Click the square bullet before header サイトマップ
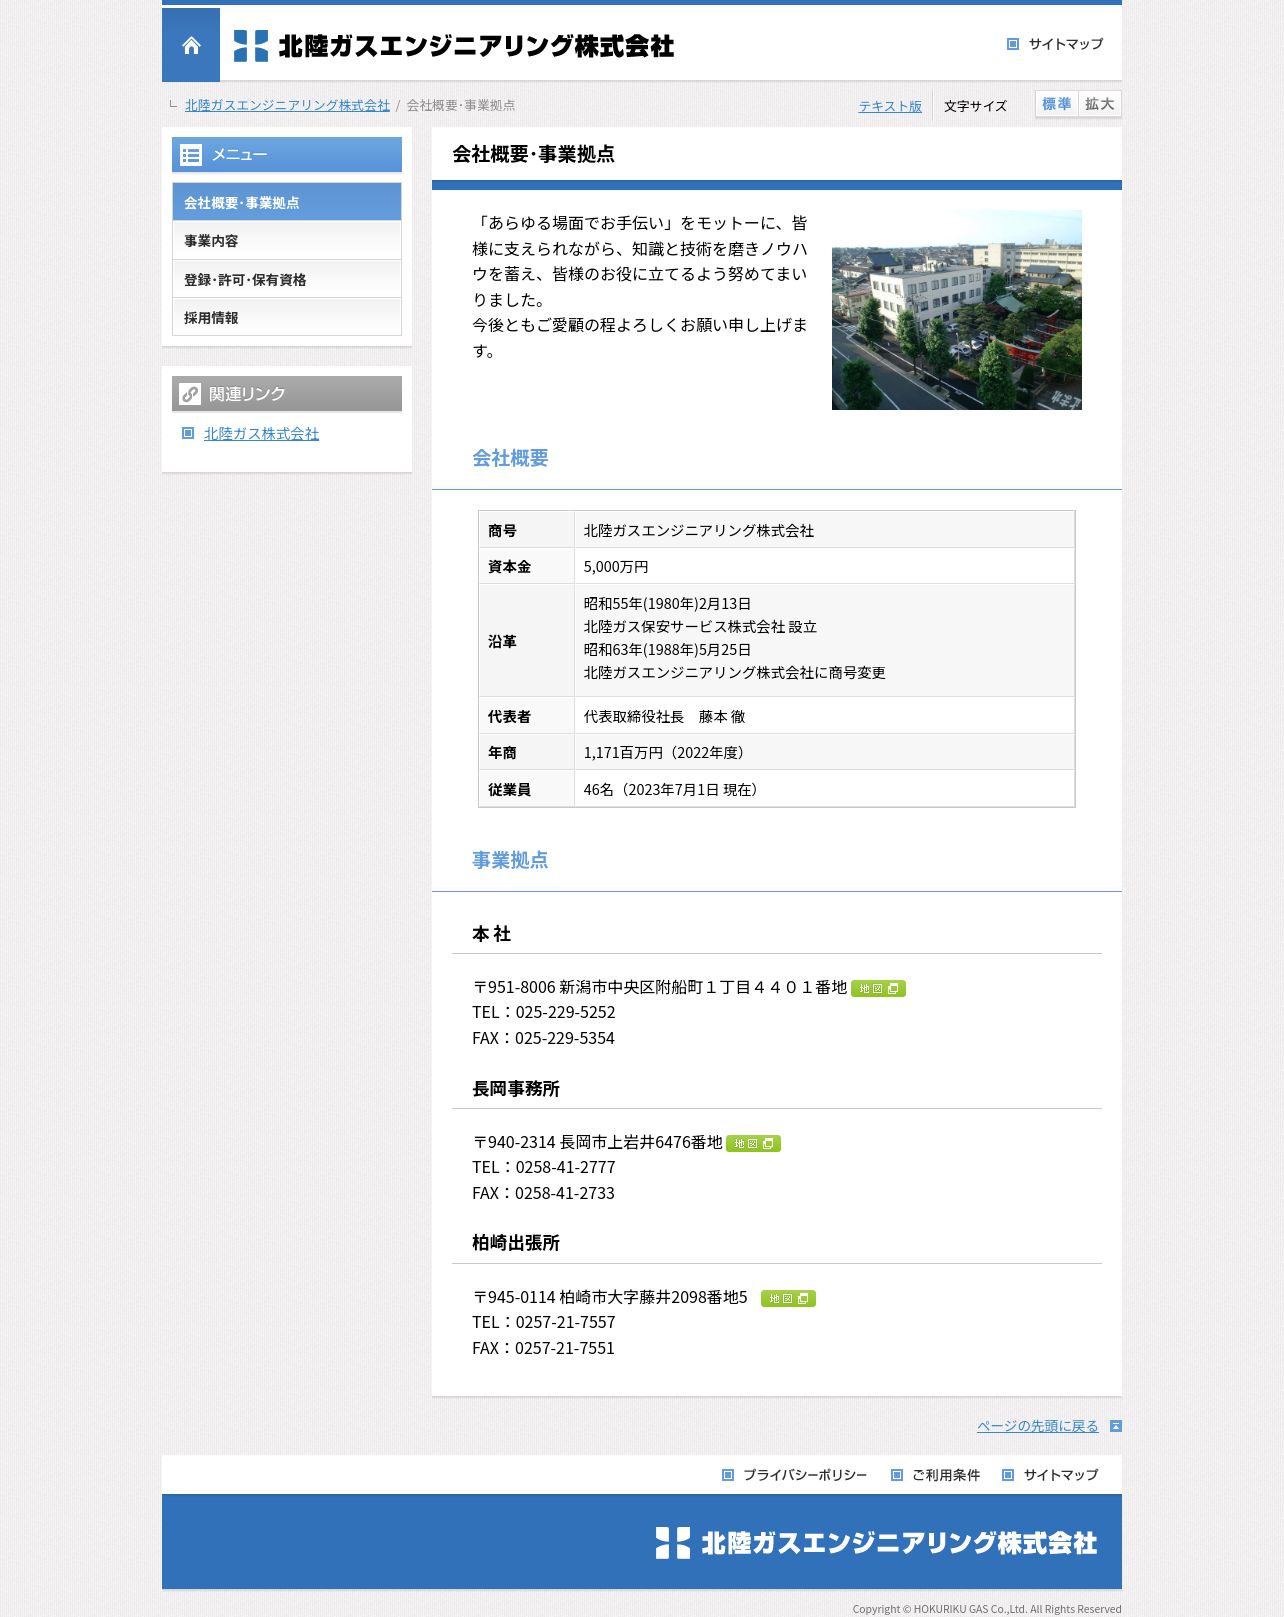 (x=1013, y=44)
